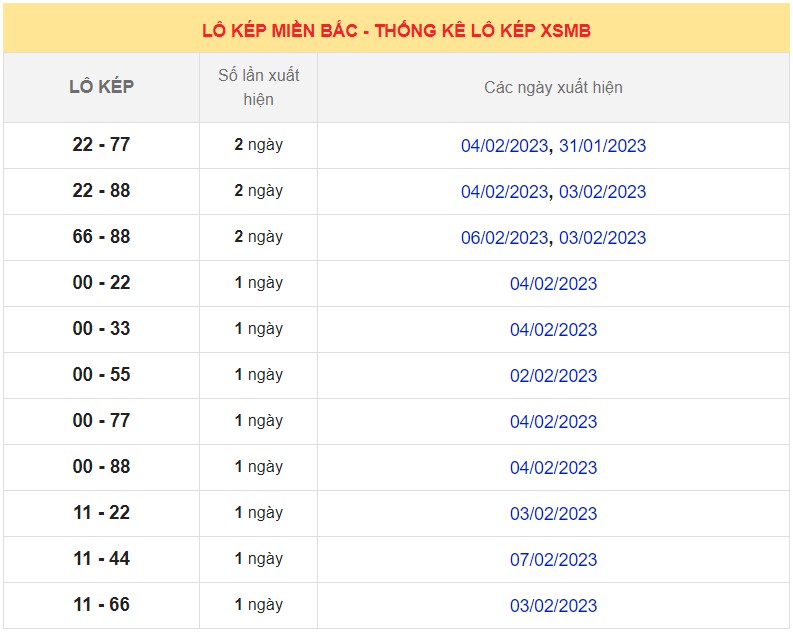Image resolution: width=793 pixels, height=632 pixels.
Task: Click 03/02/2023 in the 22 - 88 row
Action: (x=602, y=192)
